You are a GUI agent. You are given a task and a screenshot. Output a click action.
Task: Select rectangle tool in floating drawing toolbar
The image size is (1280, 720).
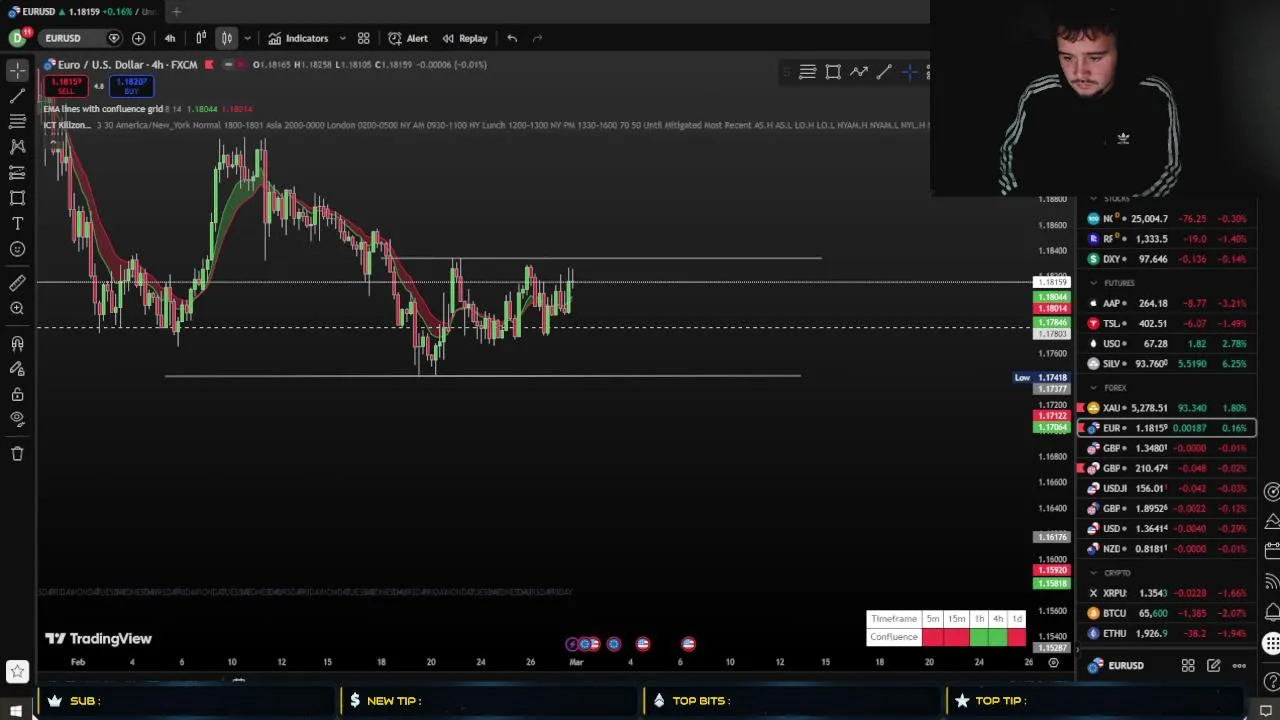coord(833,72)
